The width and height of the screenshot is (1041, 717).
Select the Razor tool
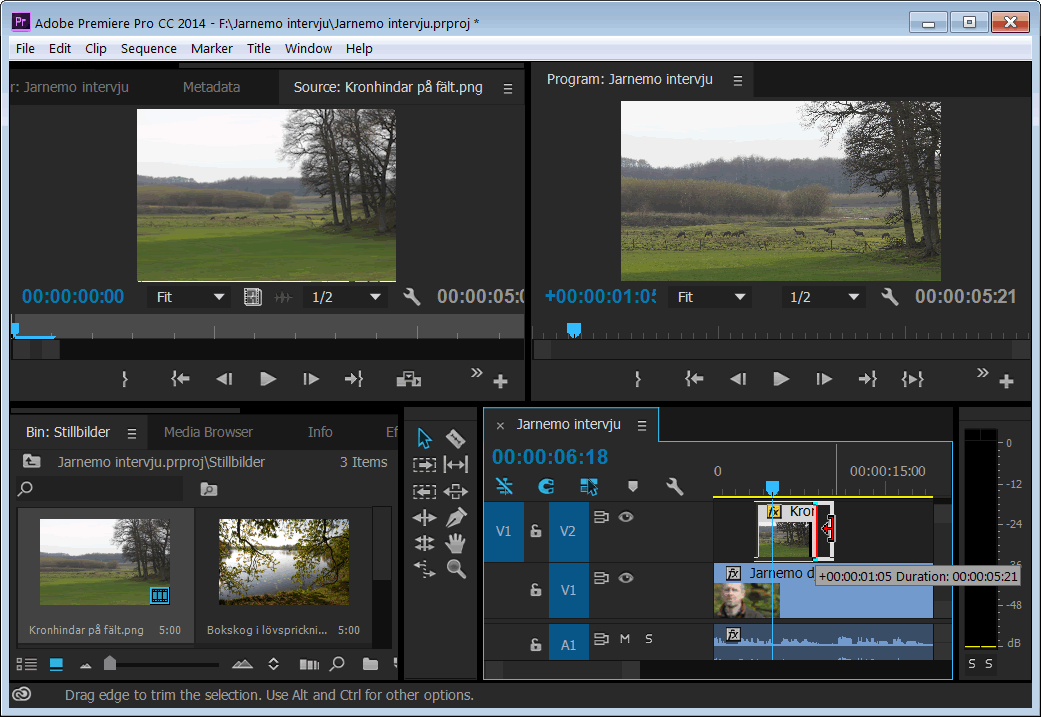pyautogui.click(x=455, y=439)
